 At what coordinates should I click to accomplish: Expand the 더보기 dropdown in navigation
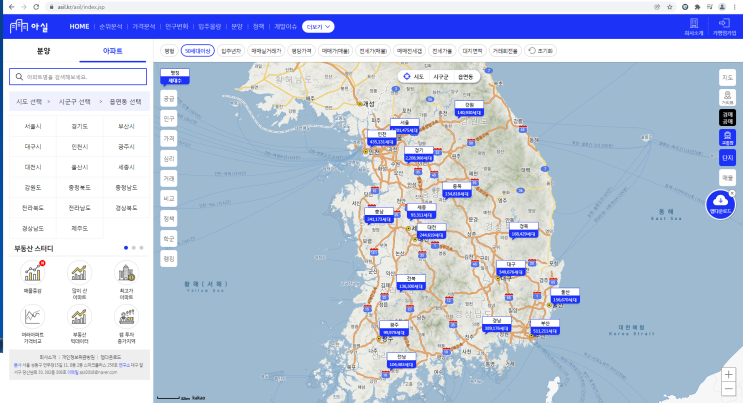point(318,27)
